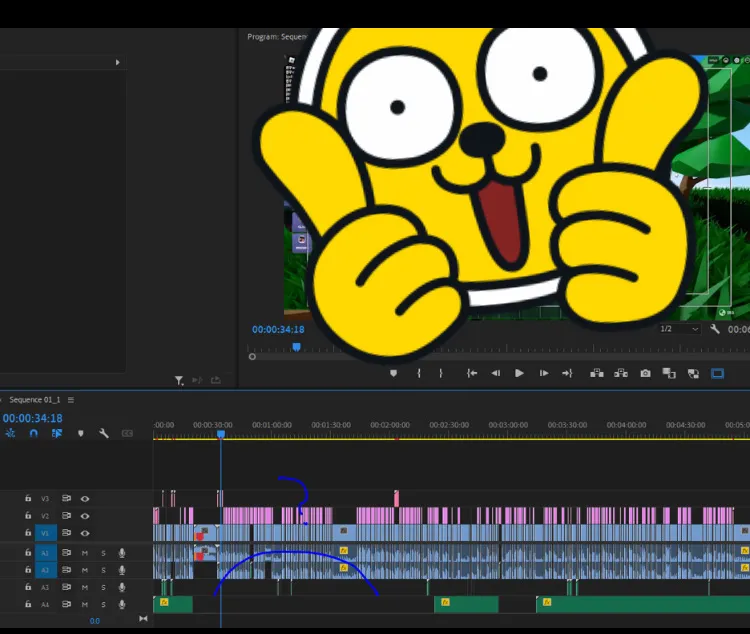Click the timeline timecode 00:00:34:18
The height and width of the screenshot is (634, 750).
tap(33, 418)
